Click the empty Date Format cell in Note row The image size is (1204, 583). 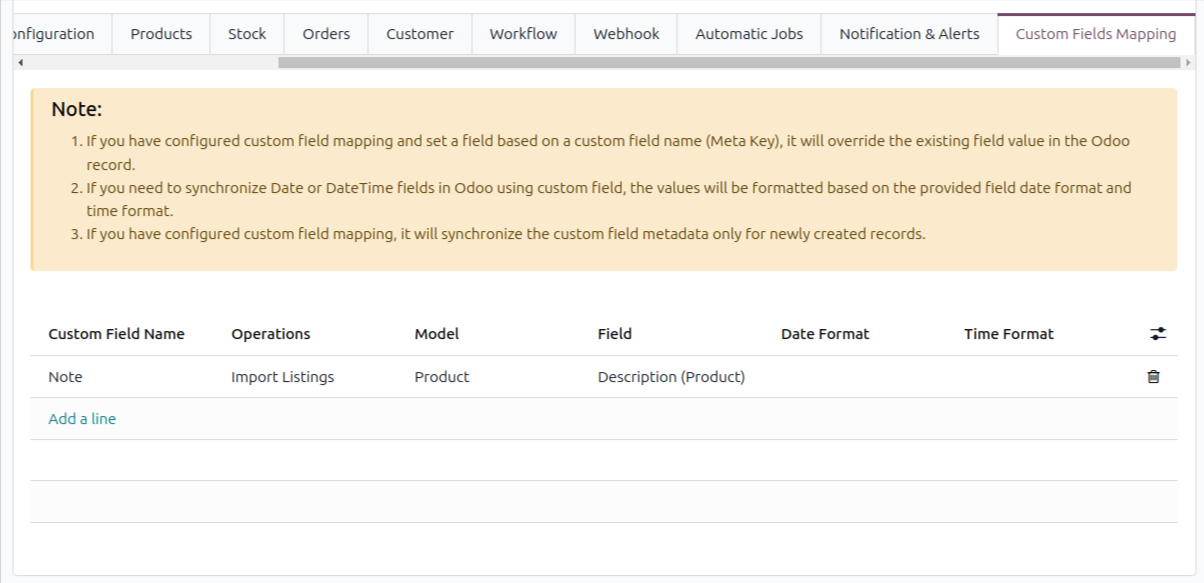[x=864, y=377]
